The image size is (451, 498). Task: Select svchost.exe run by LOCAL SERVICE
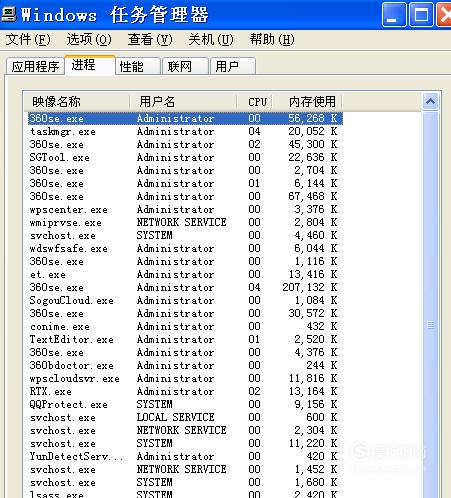click(x=185, y=417)
